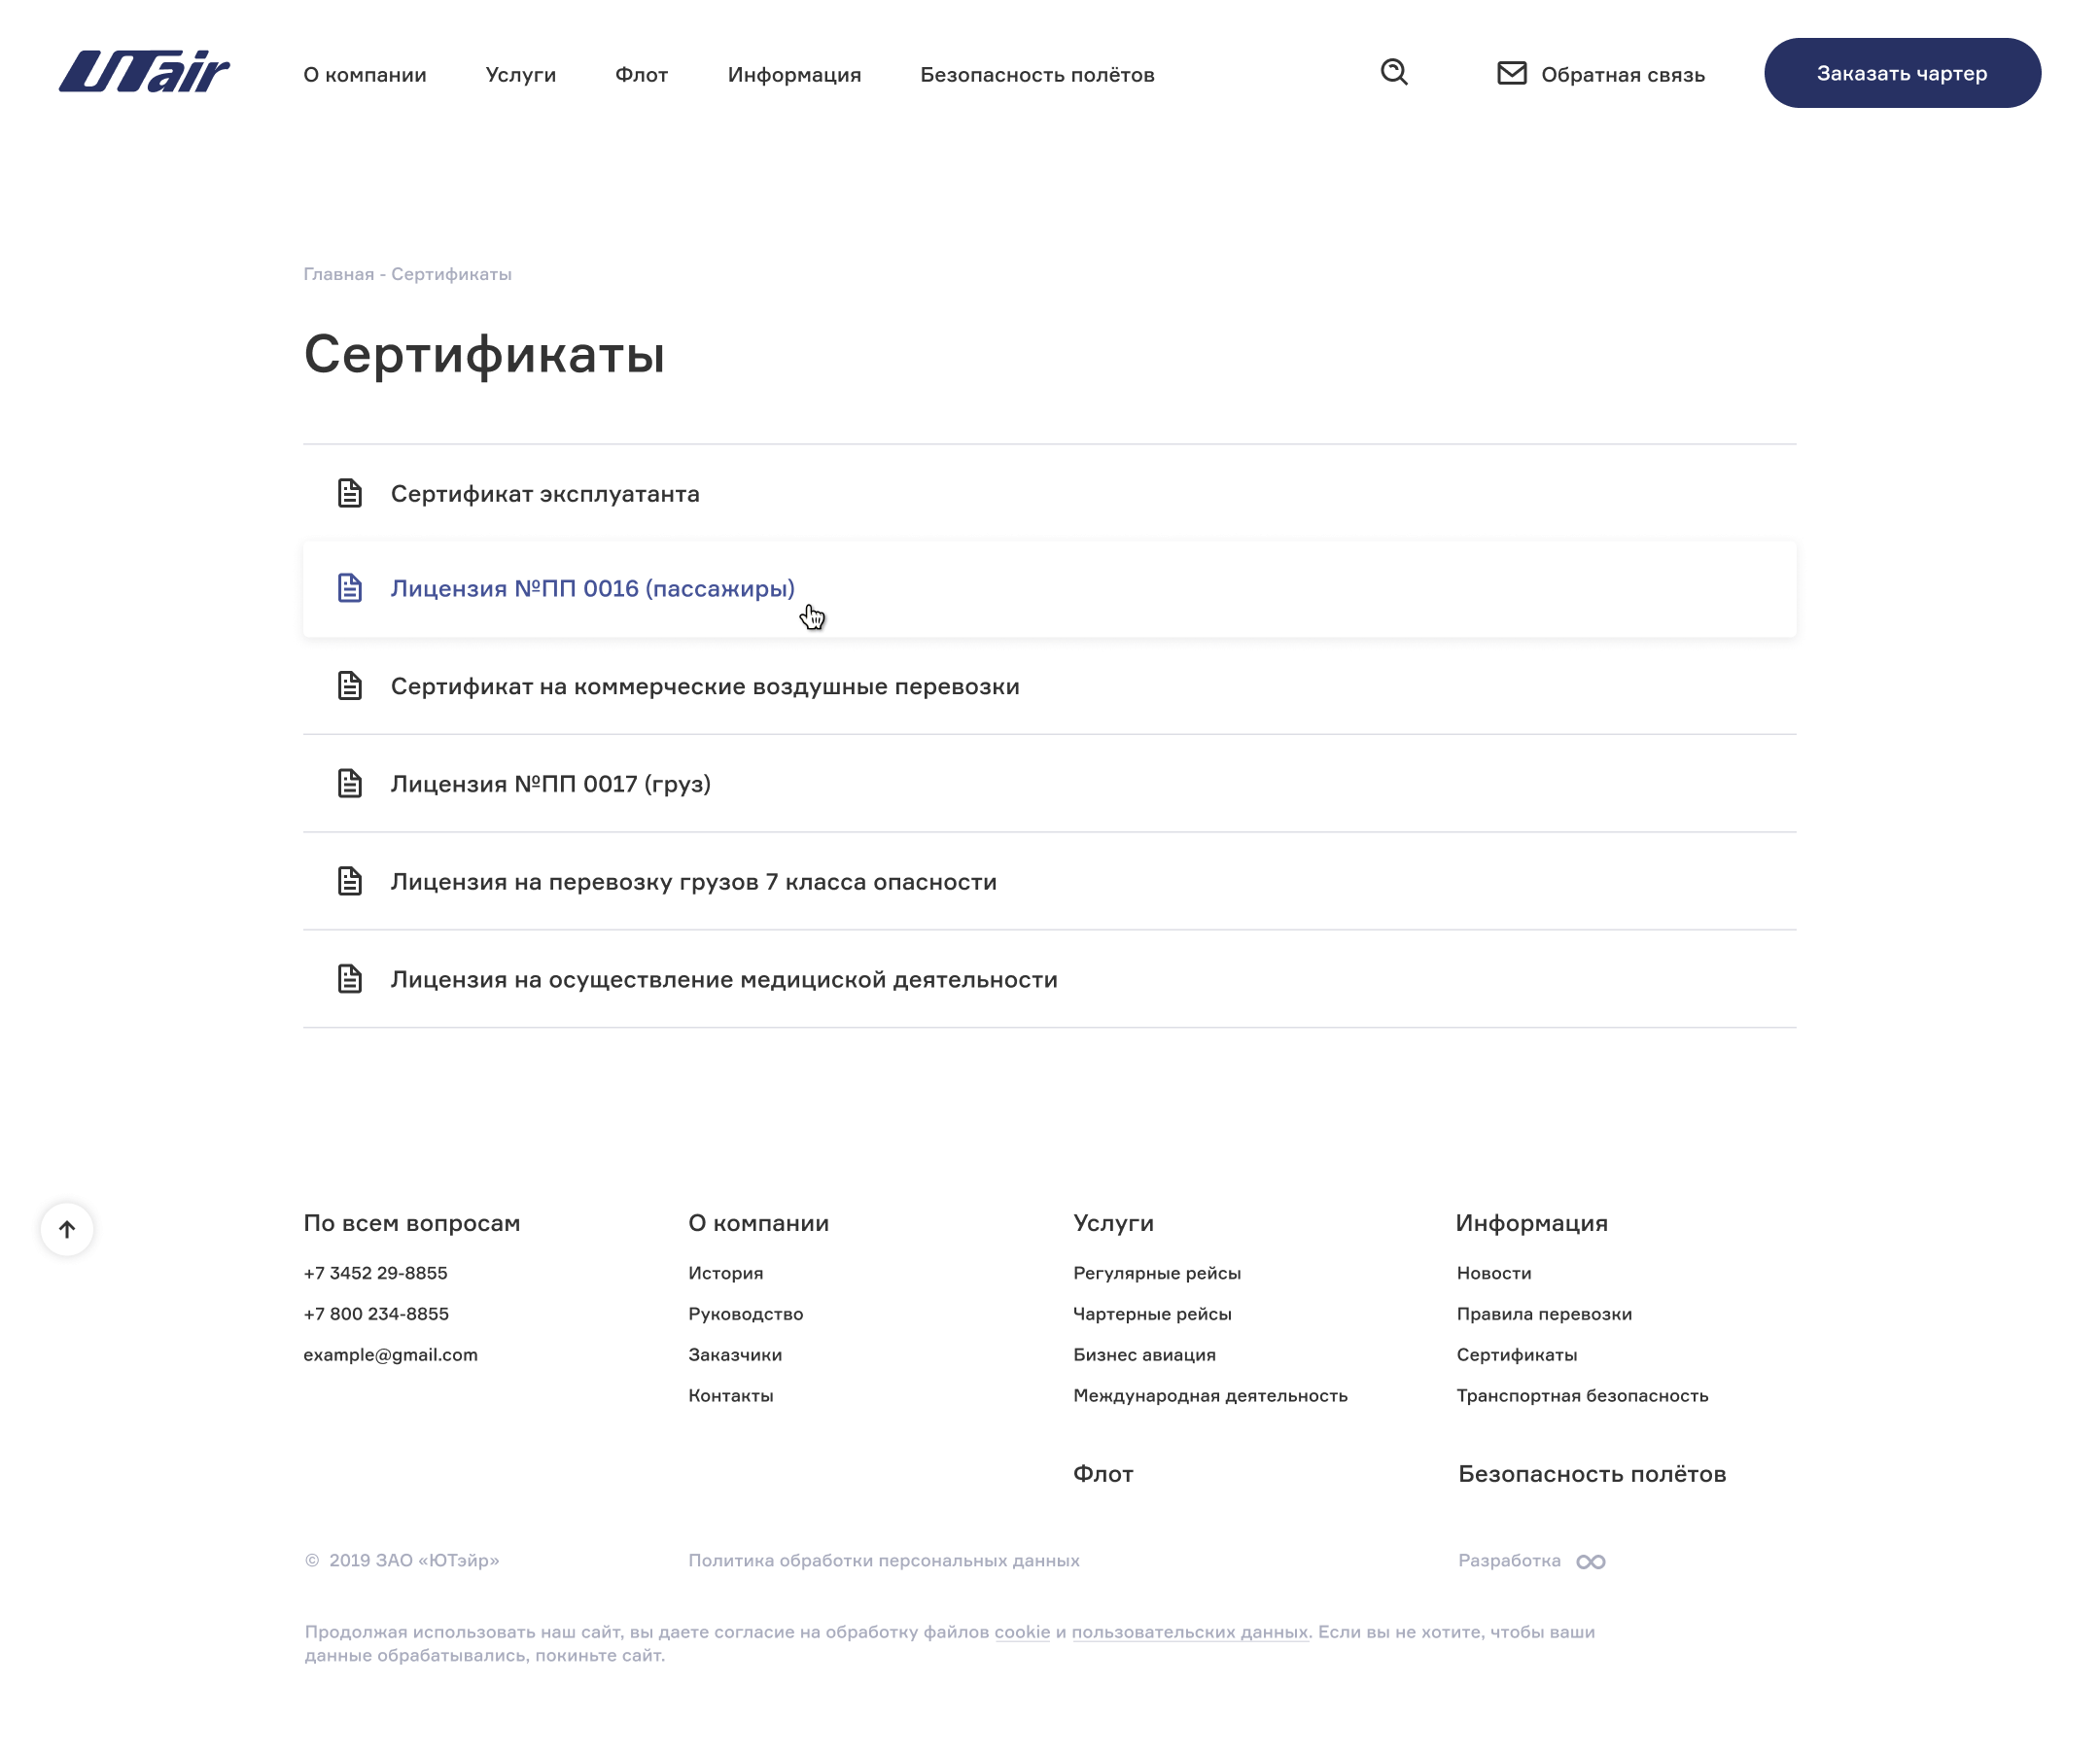Open Новости in footer
The width and height of the screenshot is (2100, 1755).
click(x=1493, y=1273)
